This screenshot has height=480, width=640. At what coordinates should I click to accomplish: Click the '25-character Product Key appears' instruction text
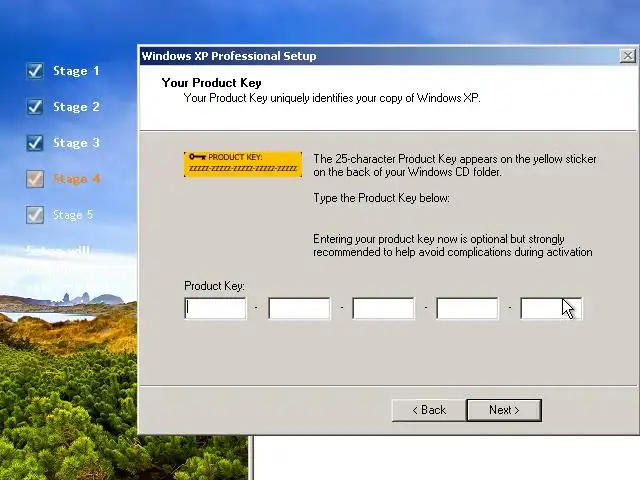coord(455,165)
